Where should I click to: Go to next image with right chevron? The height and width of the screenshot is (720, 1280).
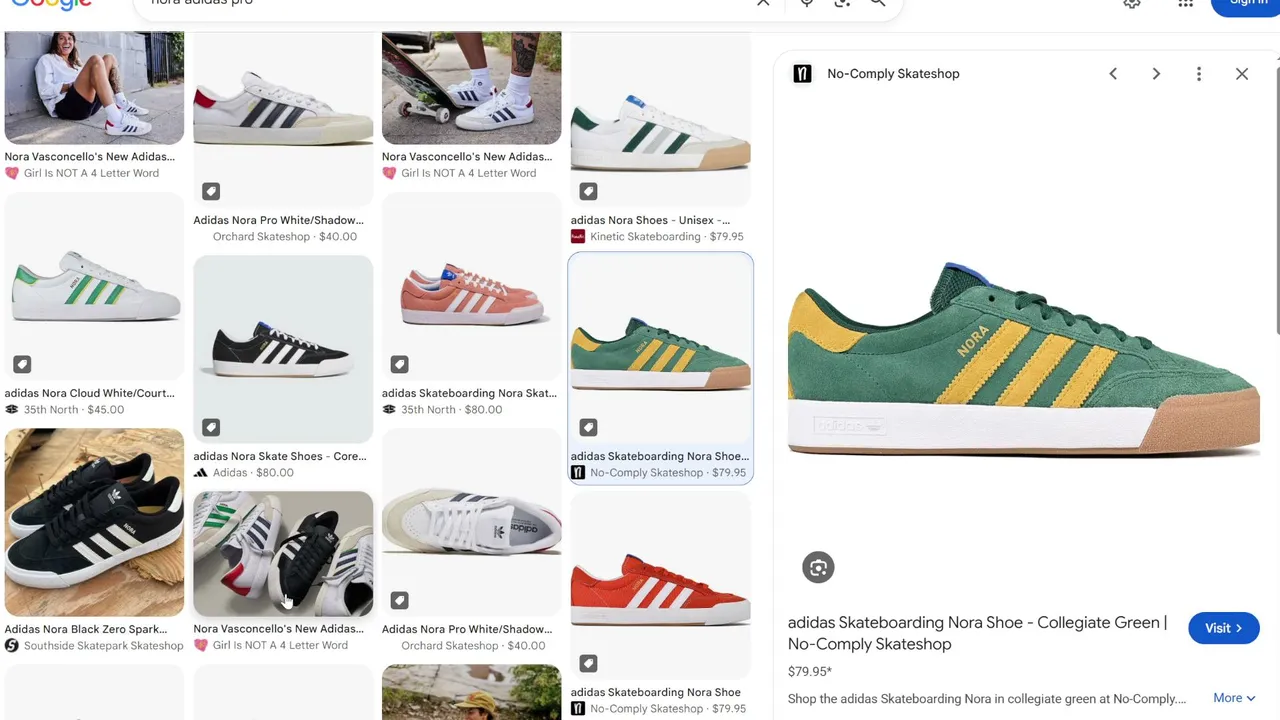[x=1156, y=74]
